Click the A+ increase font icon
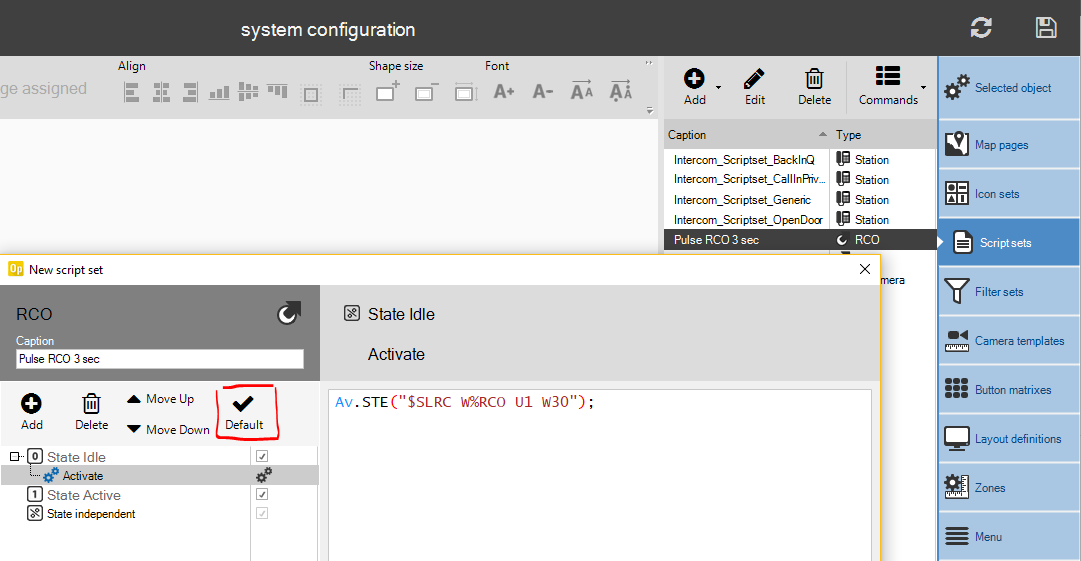This screenshot has height=561, width=1081. (504, 91)
